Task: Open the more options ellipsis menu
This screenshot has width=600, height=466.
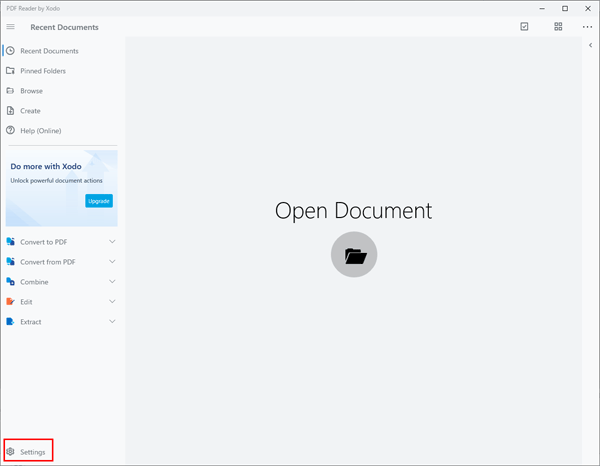Action: coord(587,27)
